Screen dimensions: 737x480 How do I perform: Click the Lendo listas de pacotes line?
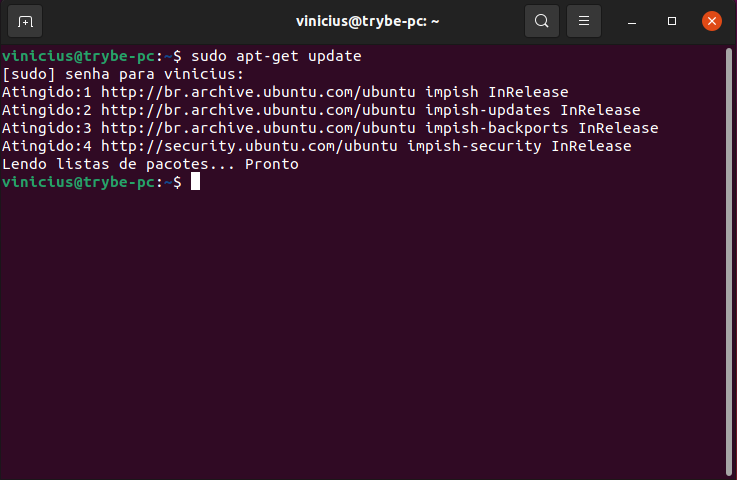click(x=150, y=164)
